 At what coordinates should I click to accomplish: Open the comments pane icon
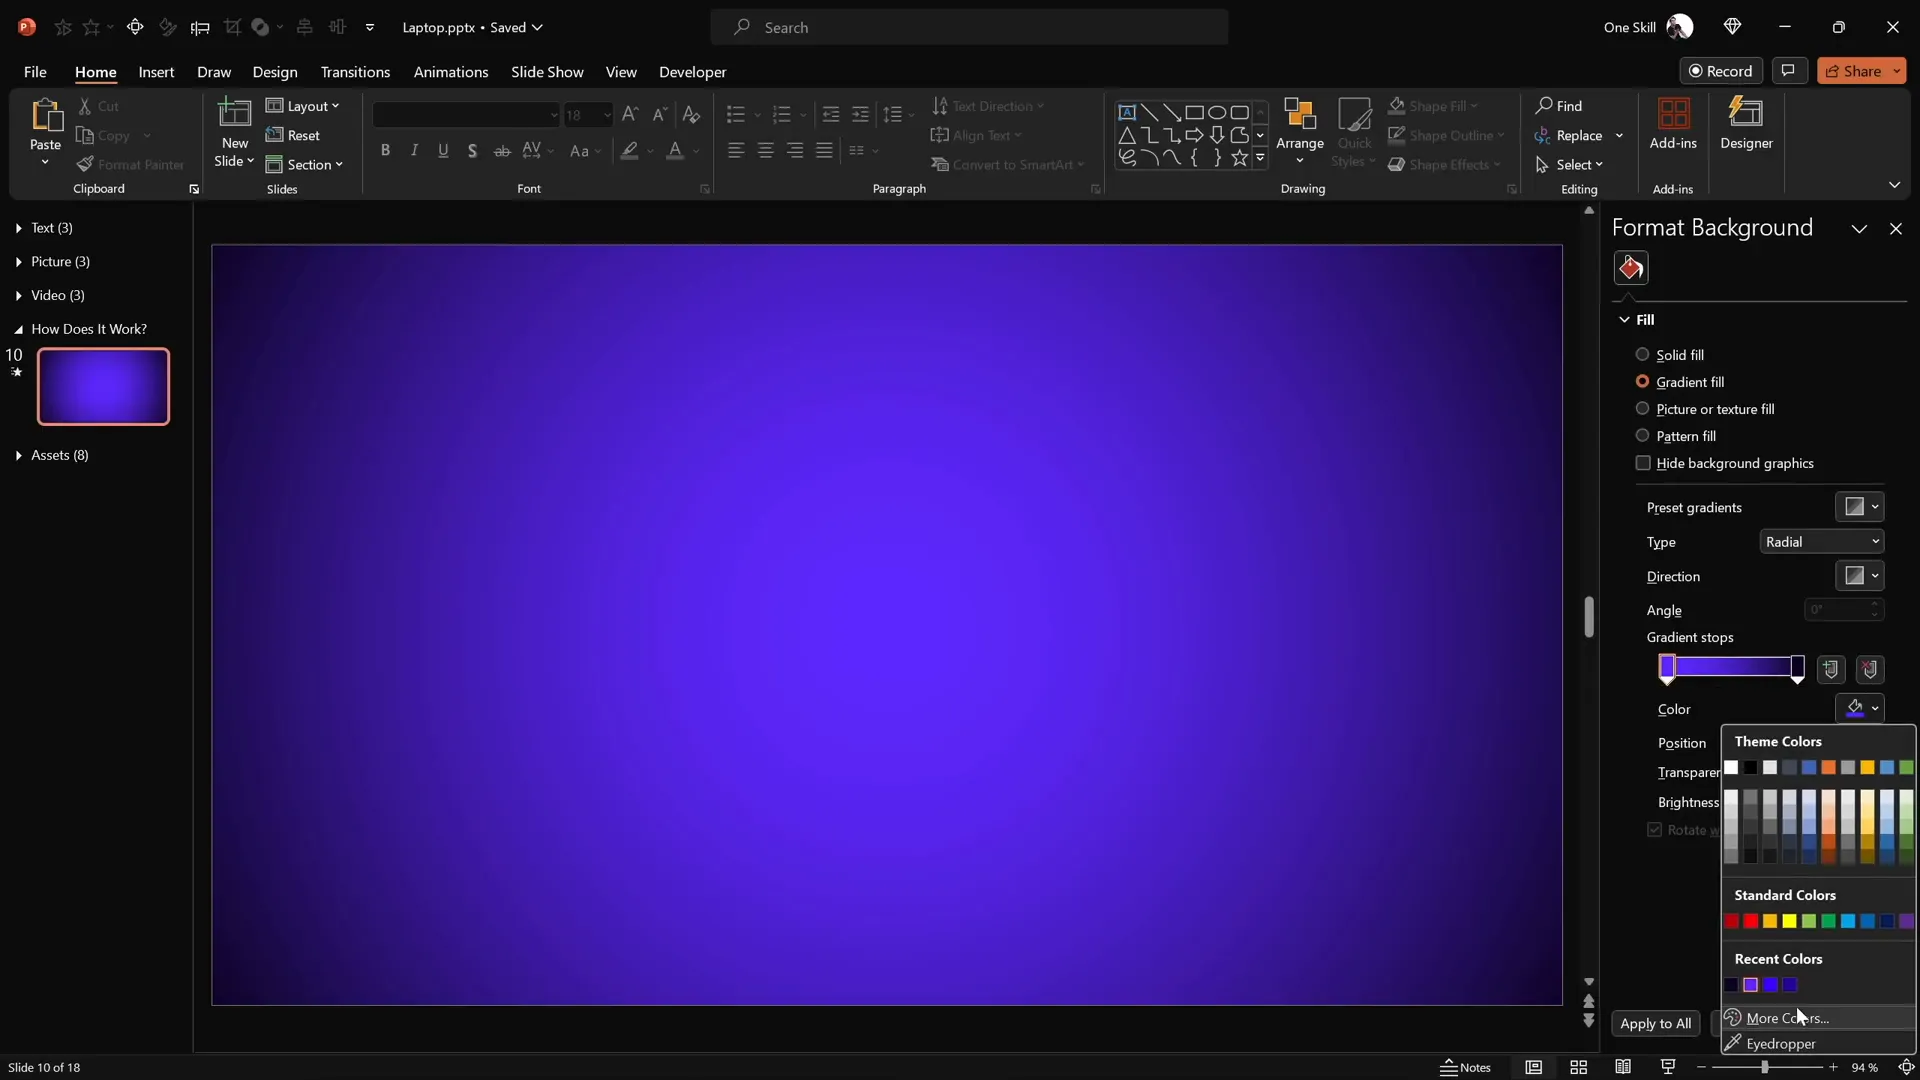click(1788, 70)
